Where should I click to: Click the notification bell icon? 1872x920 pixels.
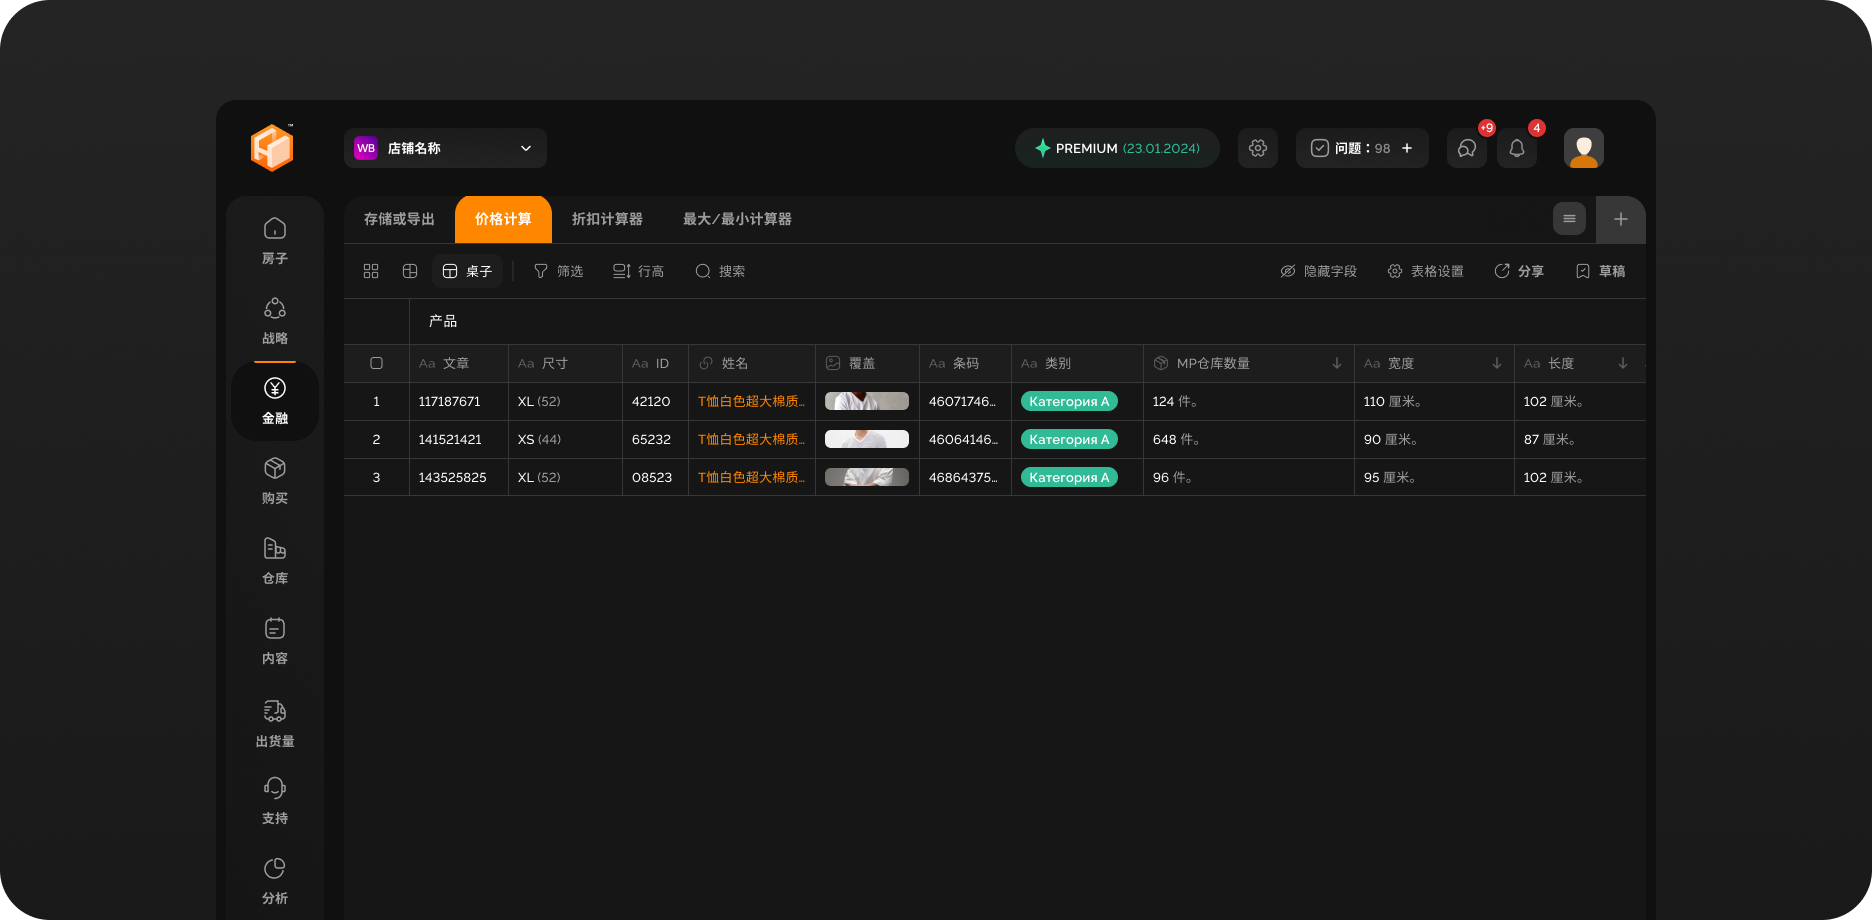coord(1516,148)
